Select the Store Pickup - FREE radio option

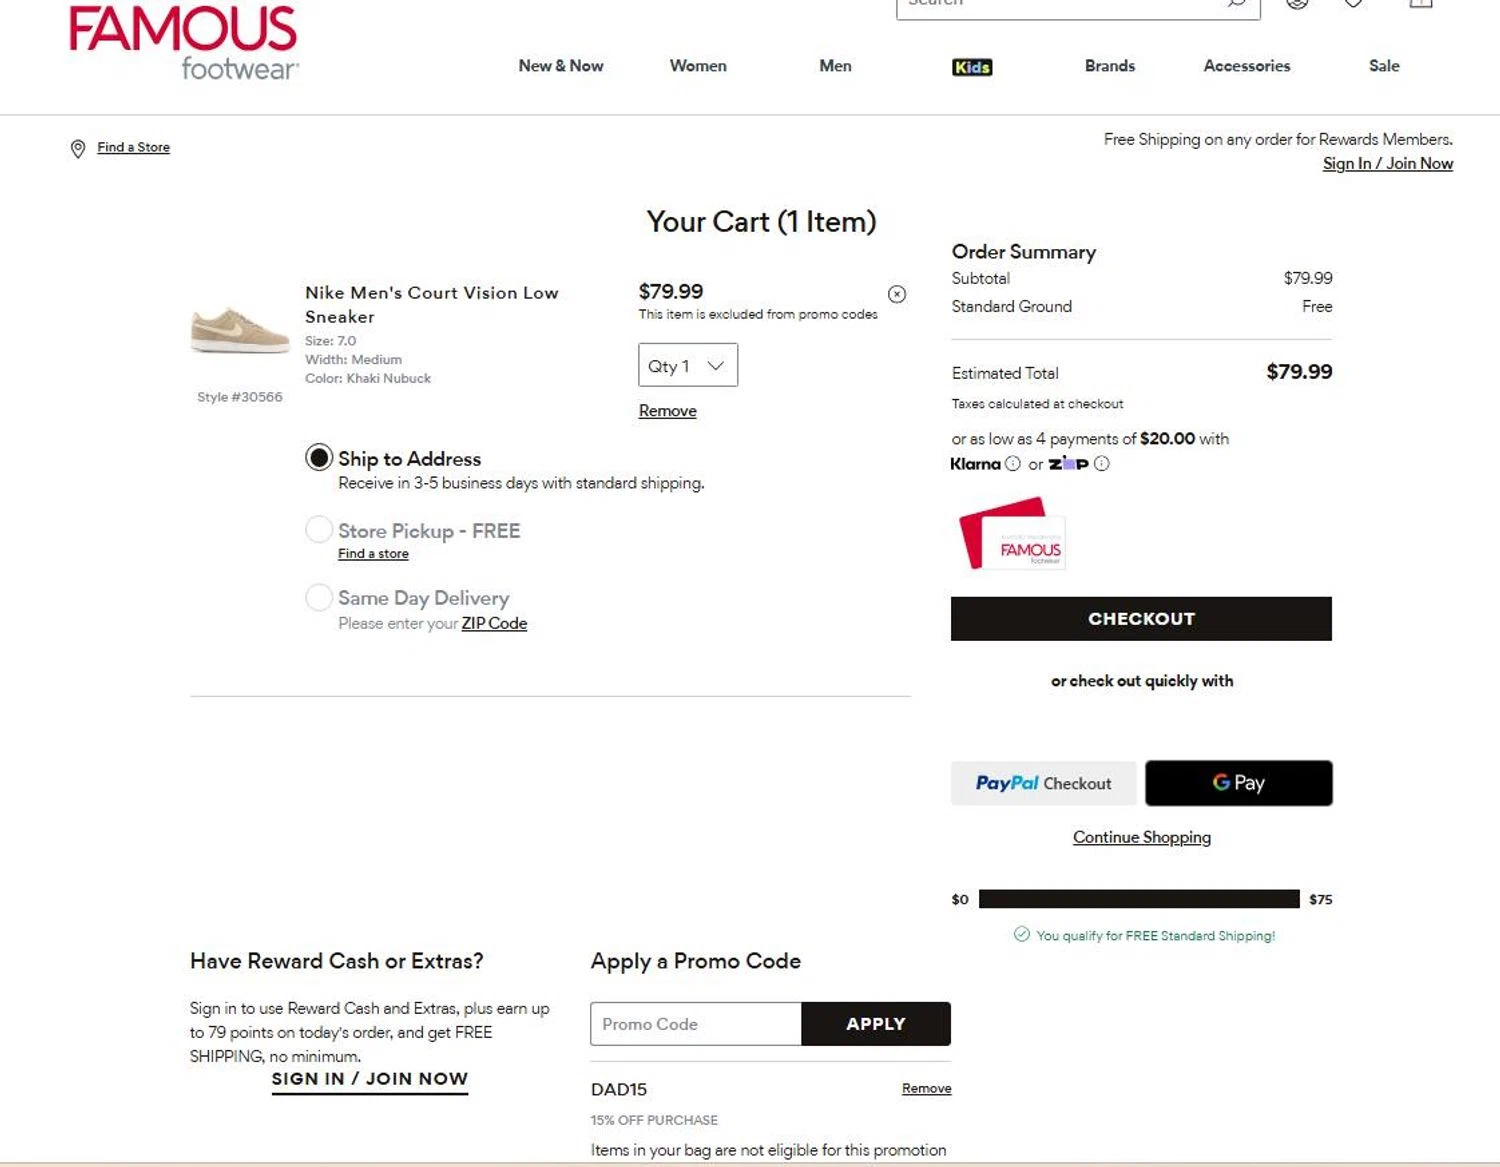(x=319, y=529)
